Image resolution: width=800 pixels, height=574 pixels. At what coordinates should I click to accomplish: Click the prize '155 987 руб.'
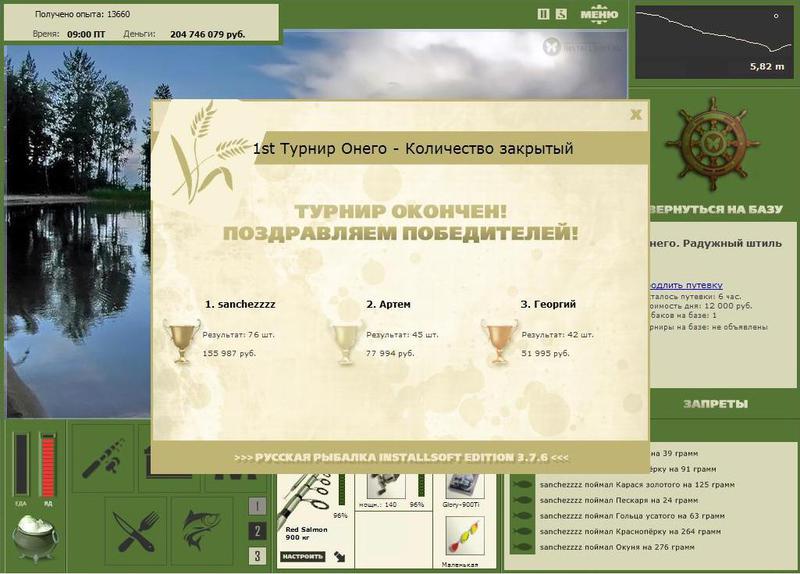[229, 353]
